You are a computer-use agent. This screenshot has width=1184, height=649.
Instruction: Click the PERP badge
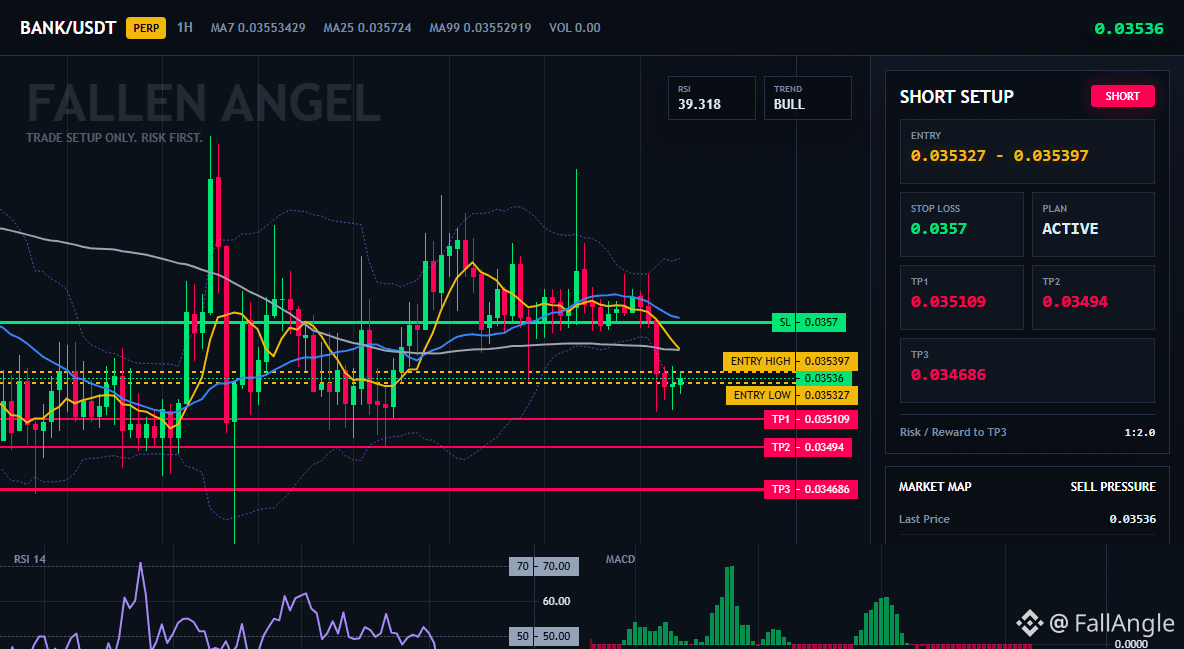point(146,28)
